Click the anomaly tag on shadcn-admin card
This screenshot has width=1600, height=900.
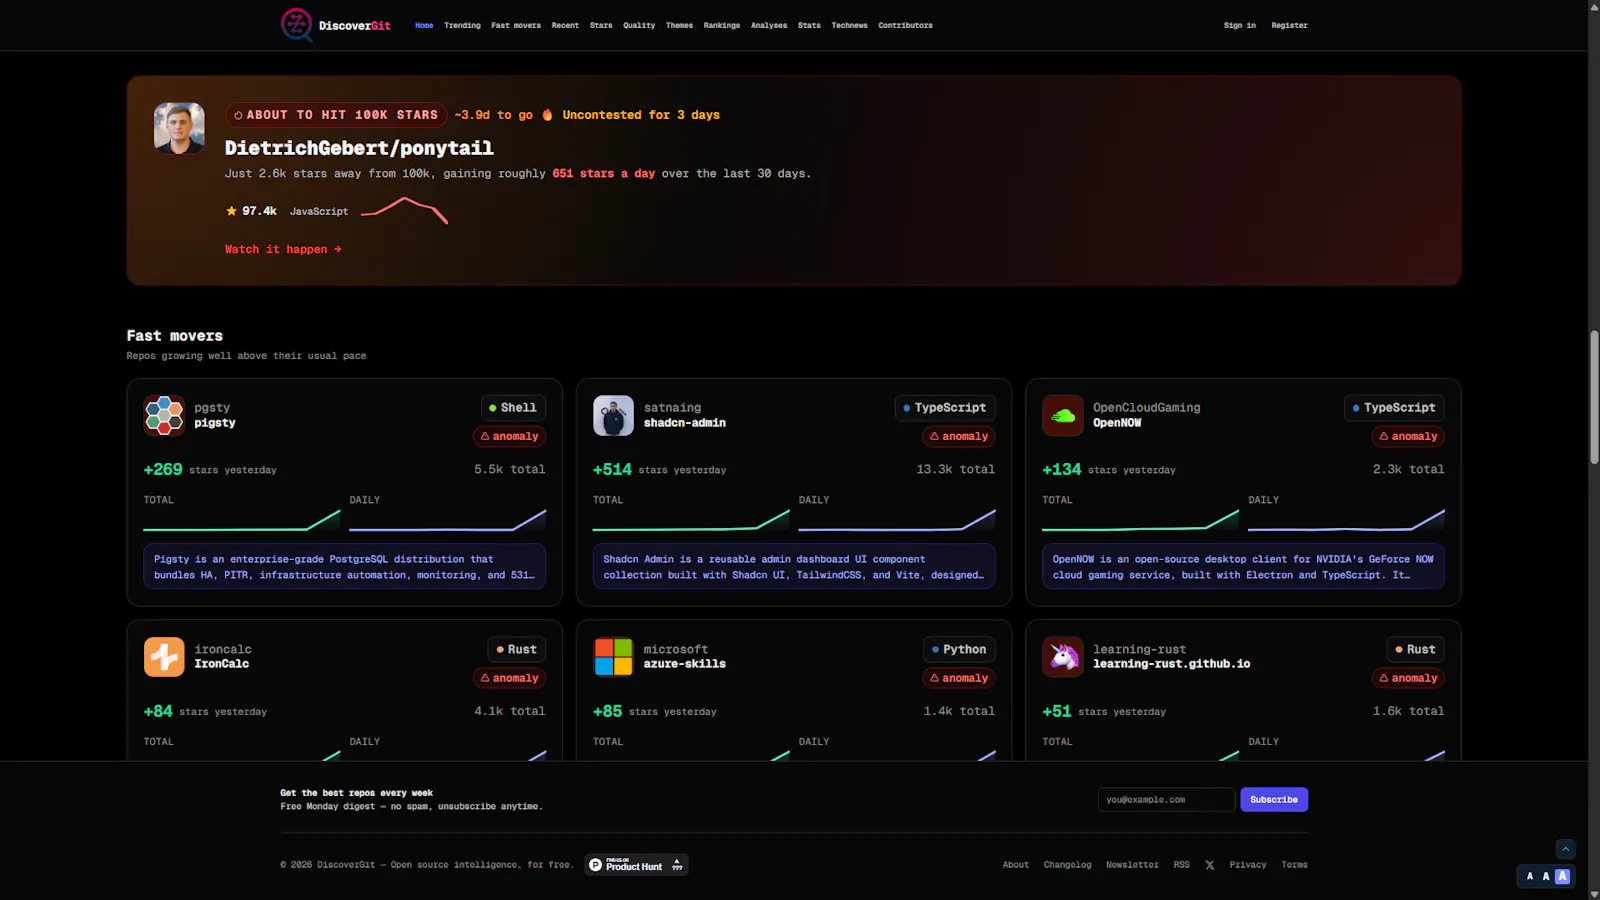point(958,436)
